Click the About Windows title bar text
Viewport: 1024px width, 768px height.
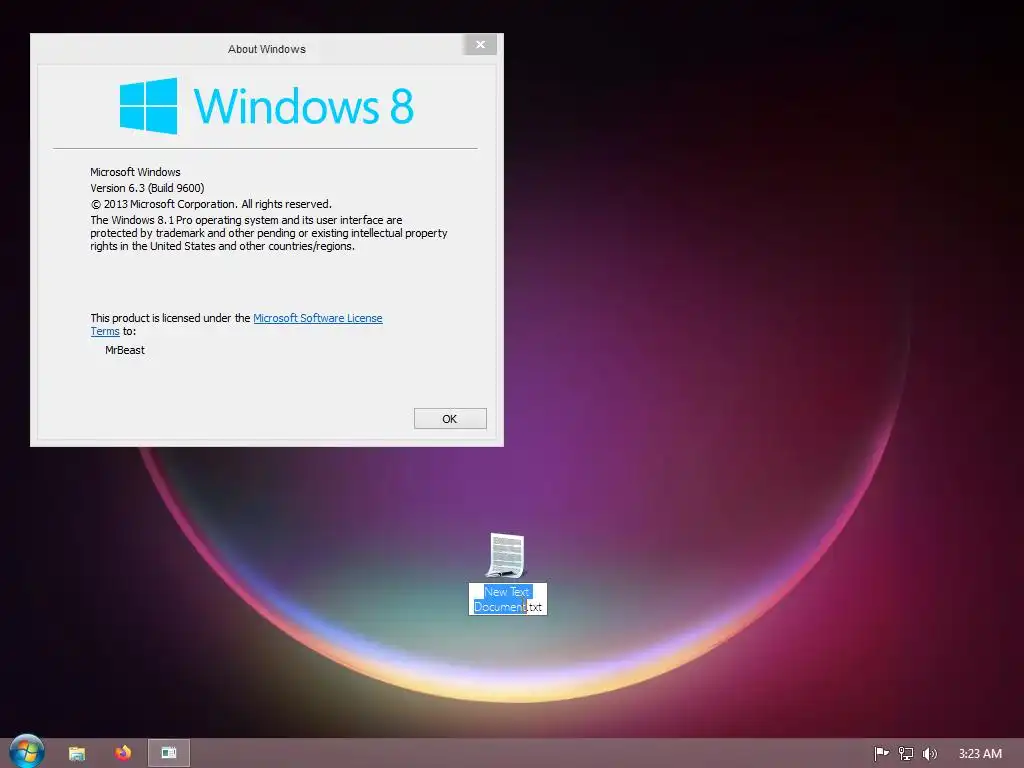point(266,49)
